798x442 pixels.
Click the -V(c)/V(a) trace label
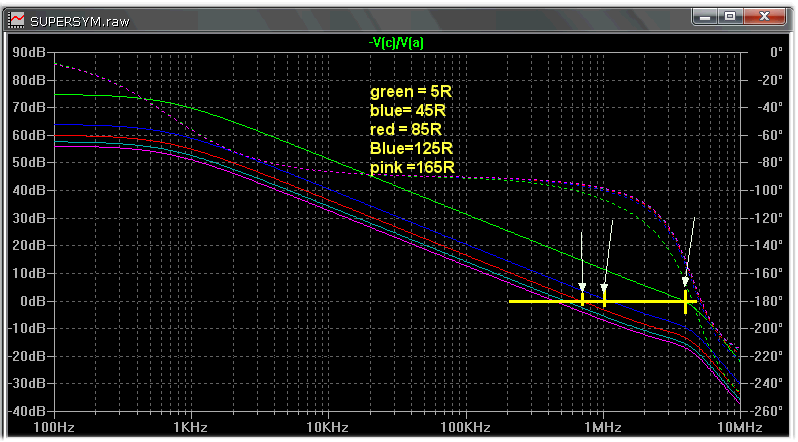click(396, 43)
